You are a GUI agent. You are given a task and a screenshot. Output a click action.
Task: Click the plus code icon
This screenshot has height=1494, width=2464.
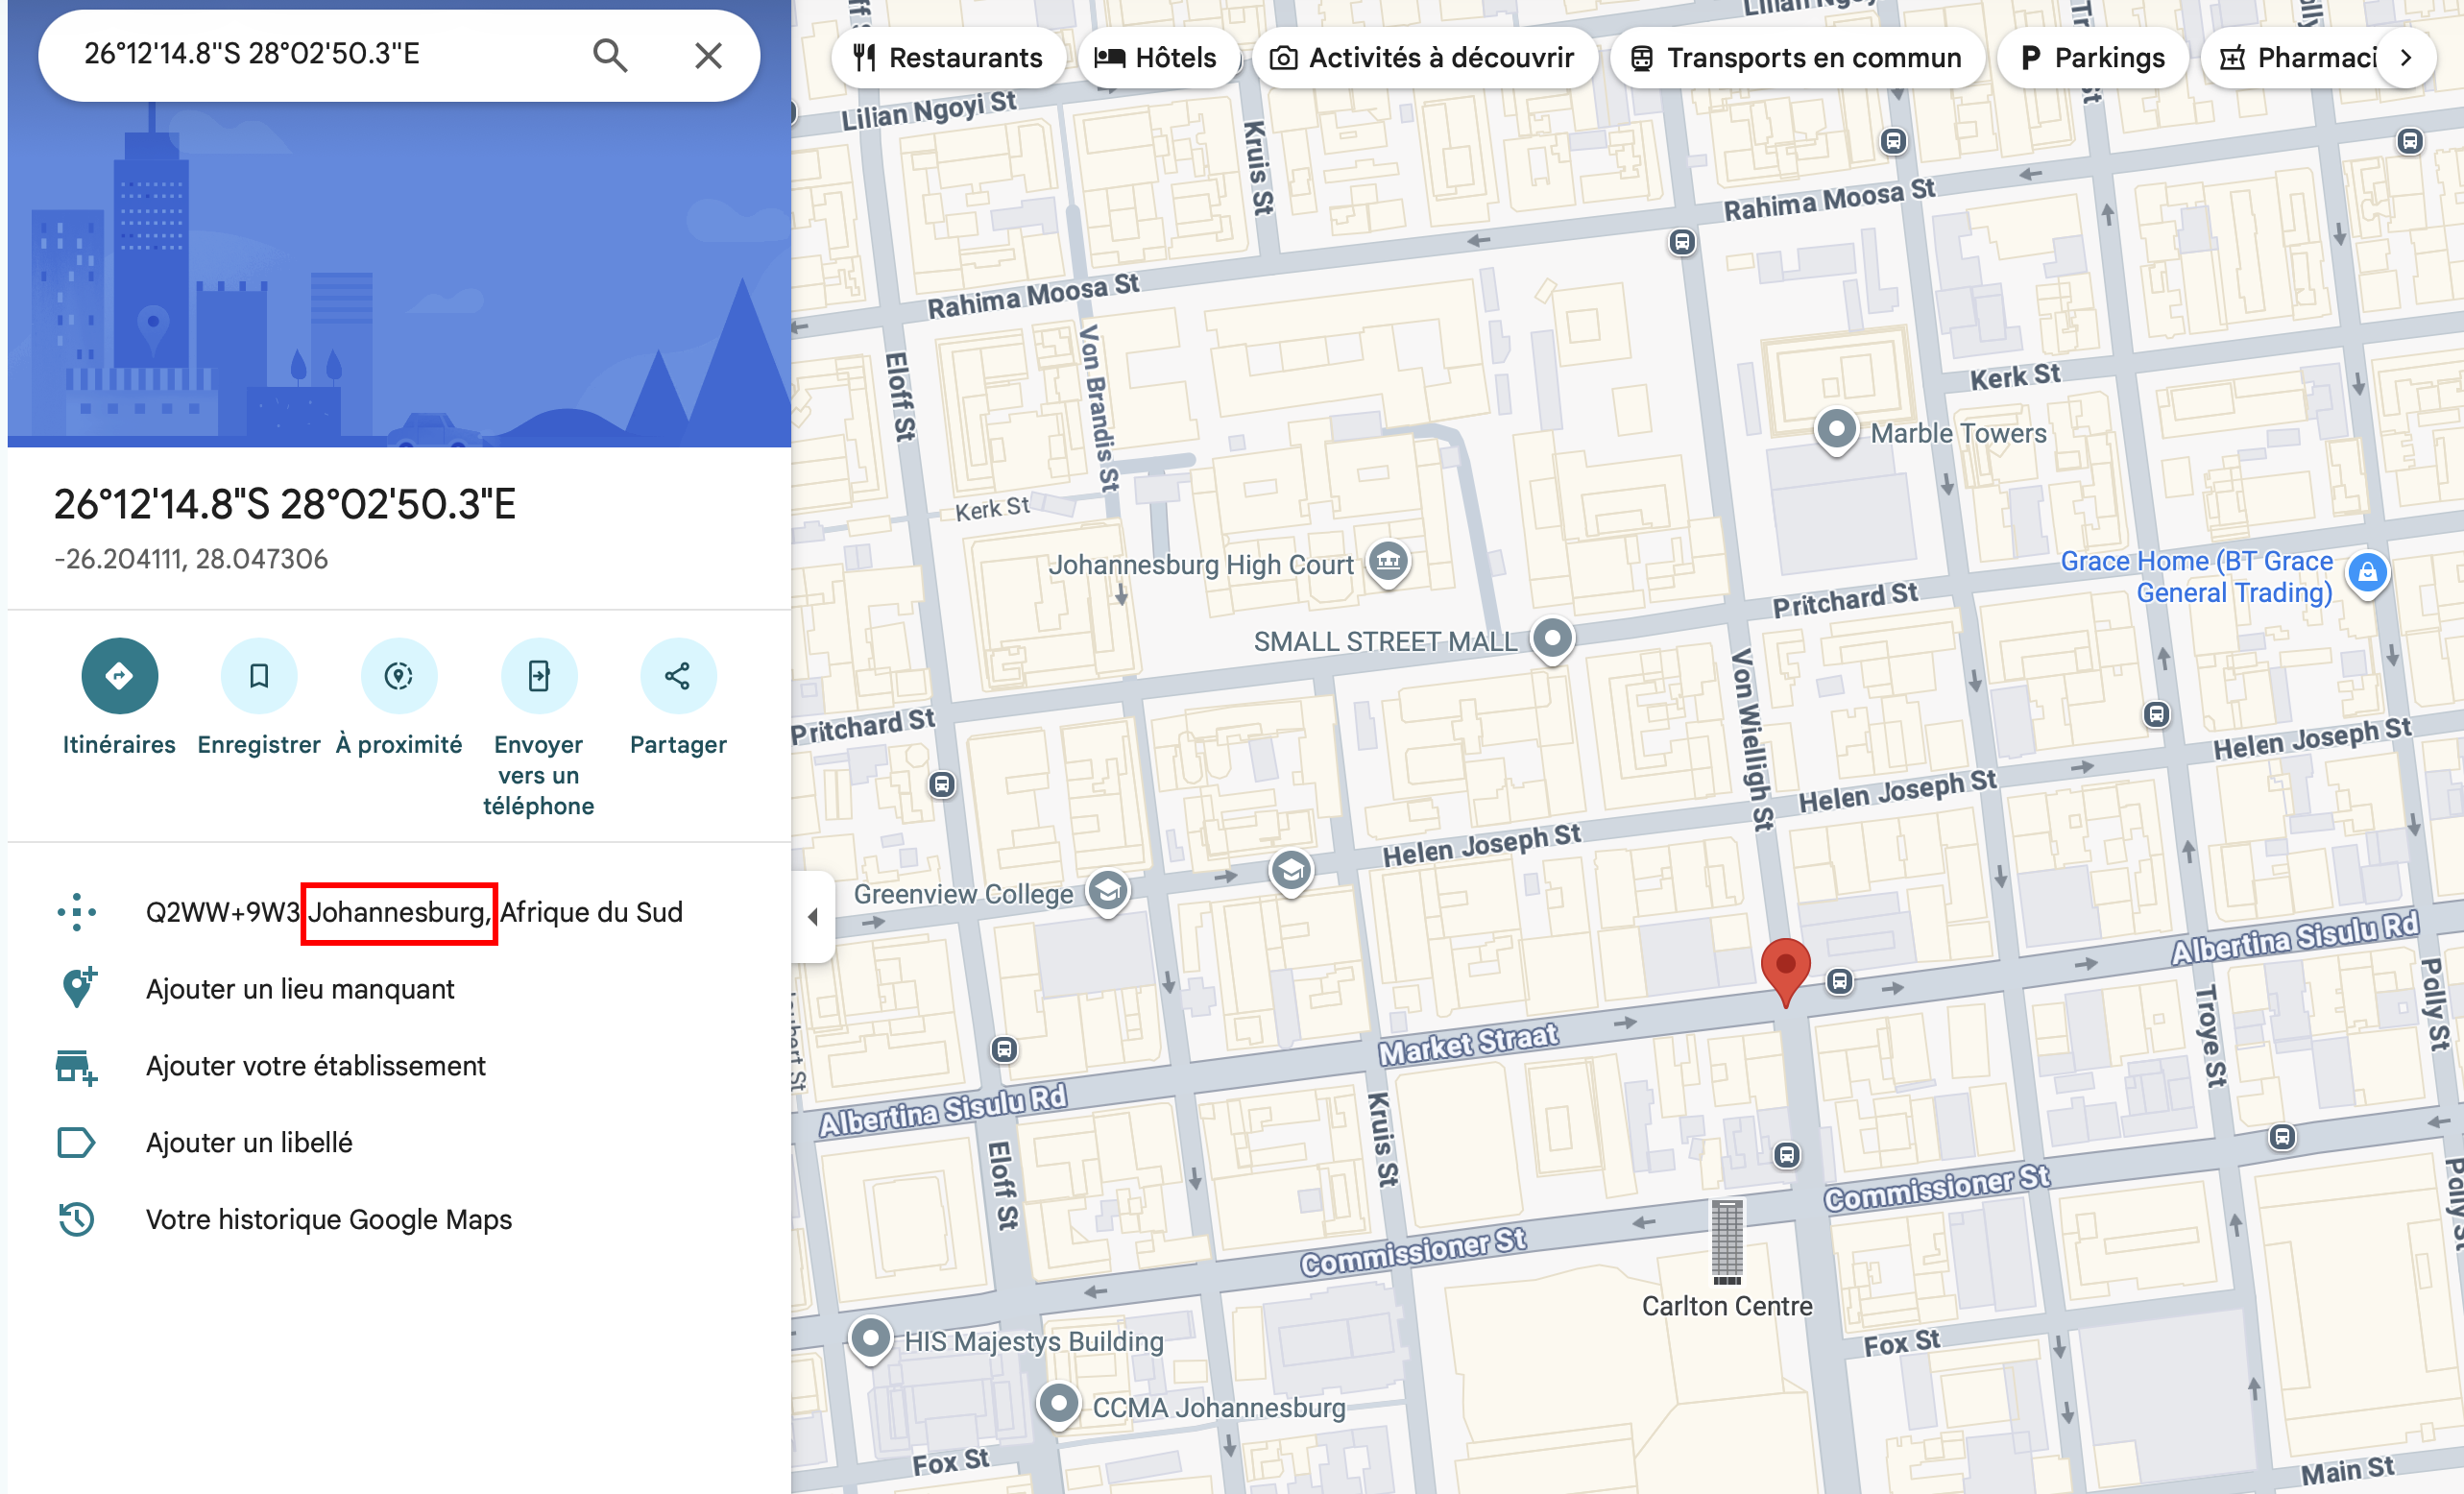(x=77, y=912)
